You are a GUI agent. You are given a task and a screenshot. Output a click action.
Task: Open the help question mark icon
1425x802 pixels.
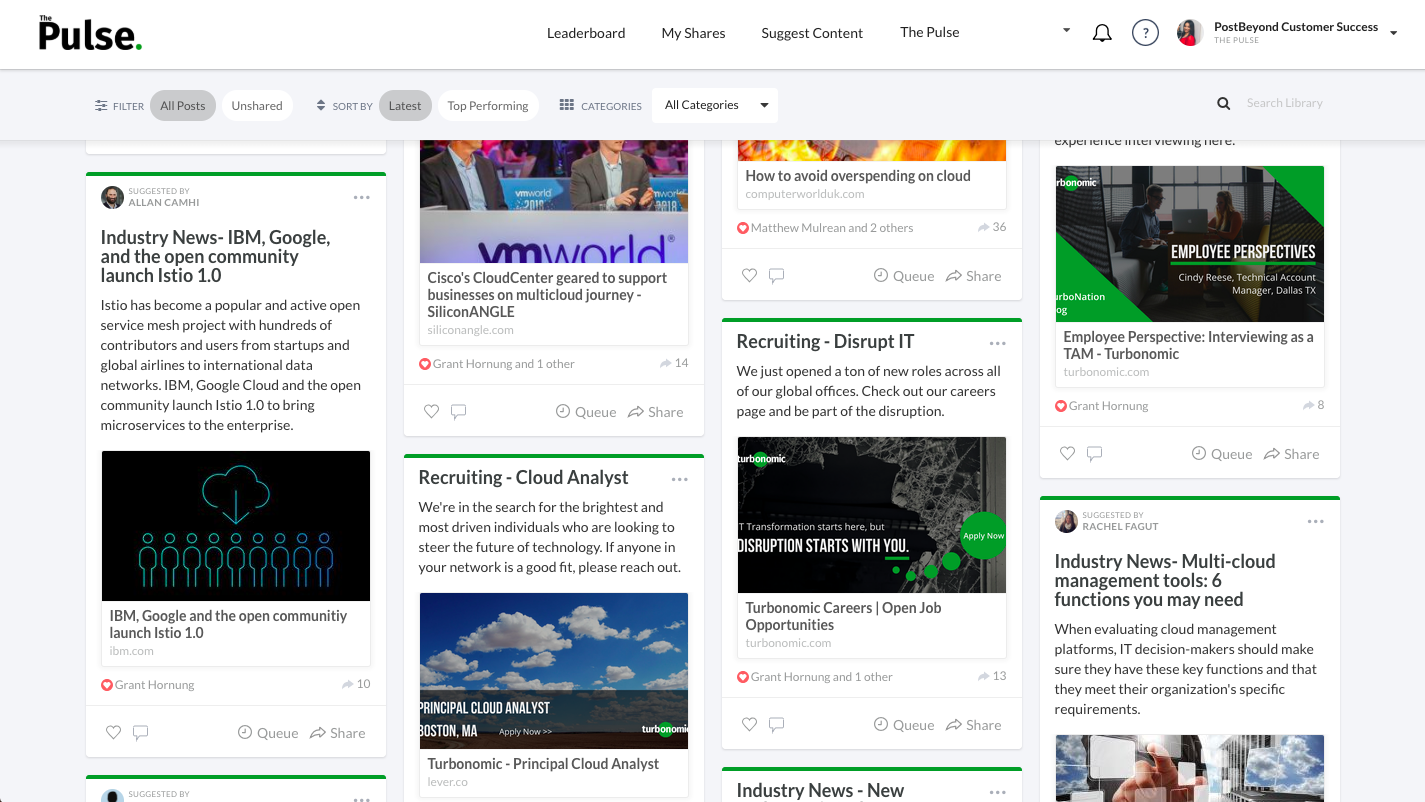1145,33
